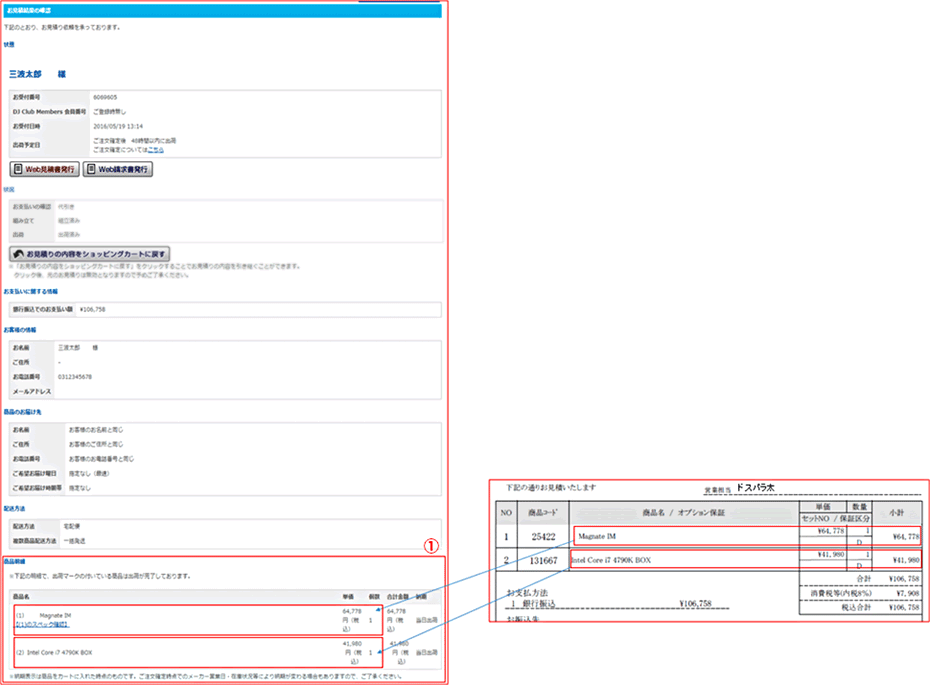Click the 代引き payment status value

[66, 206]
